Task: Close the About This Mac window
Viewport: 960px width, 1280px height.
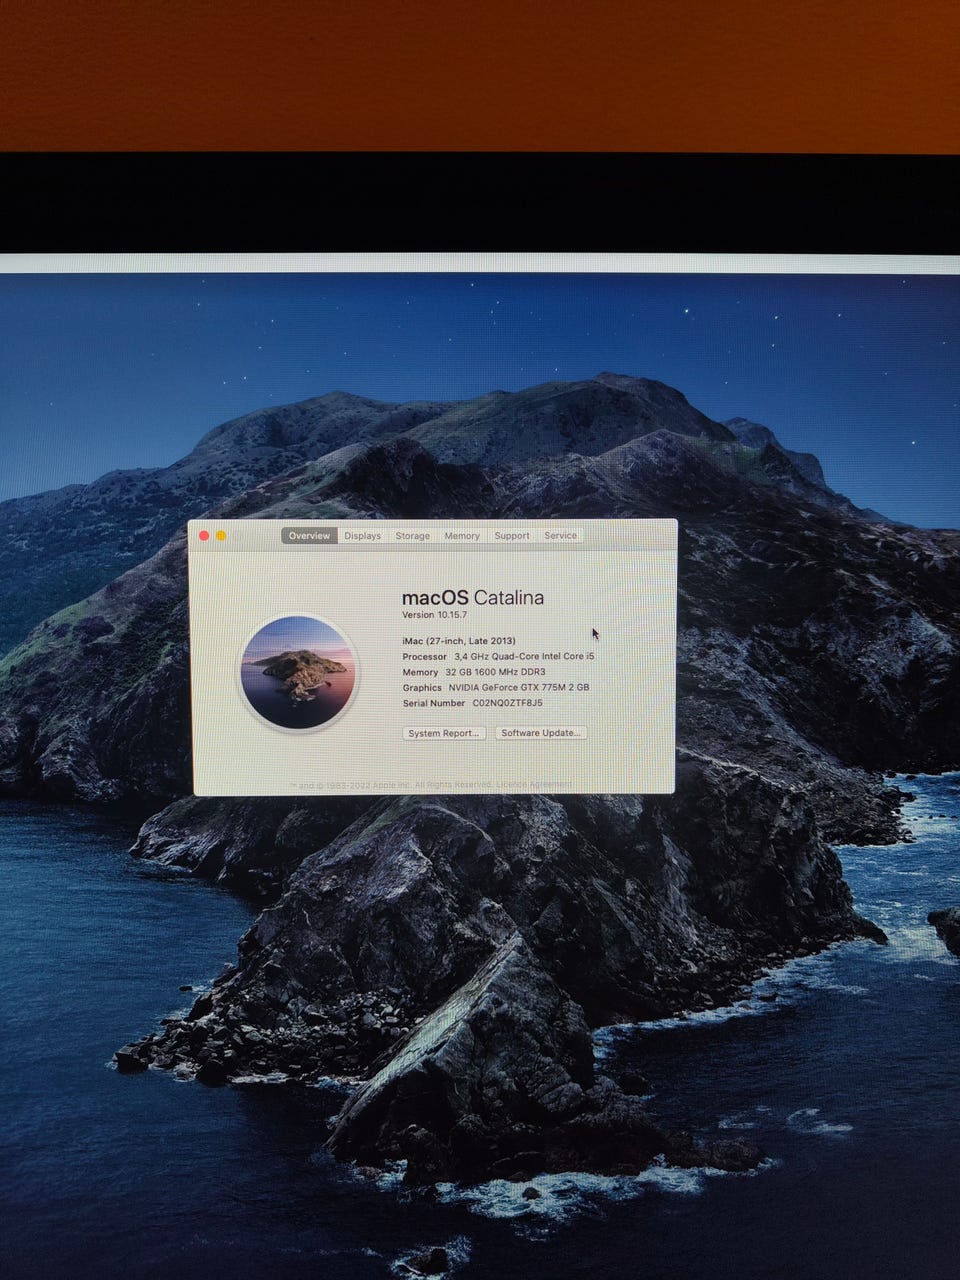Action: [205, 536]
